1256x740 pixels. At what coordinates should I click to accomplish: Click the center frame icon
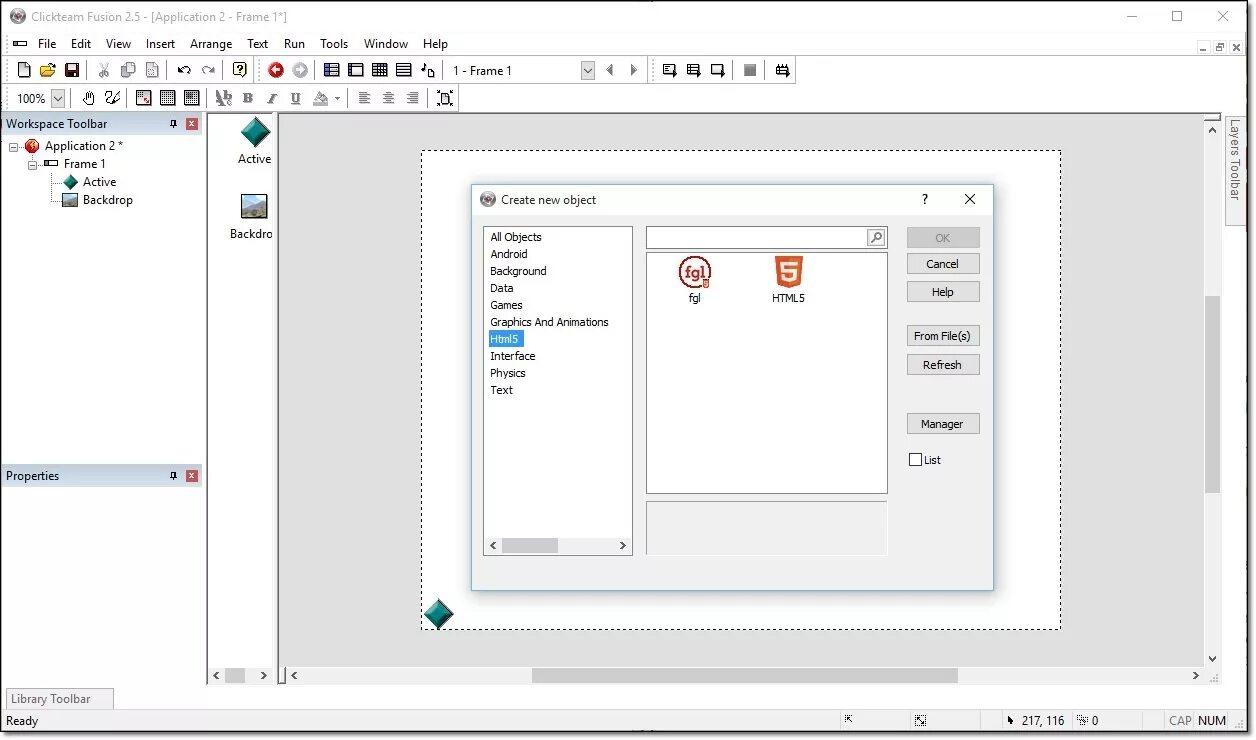(445, 98)
